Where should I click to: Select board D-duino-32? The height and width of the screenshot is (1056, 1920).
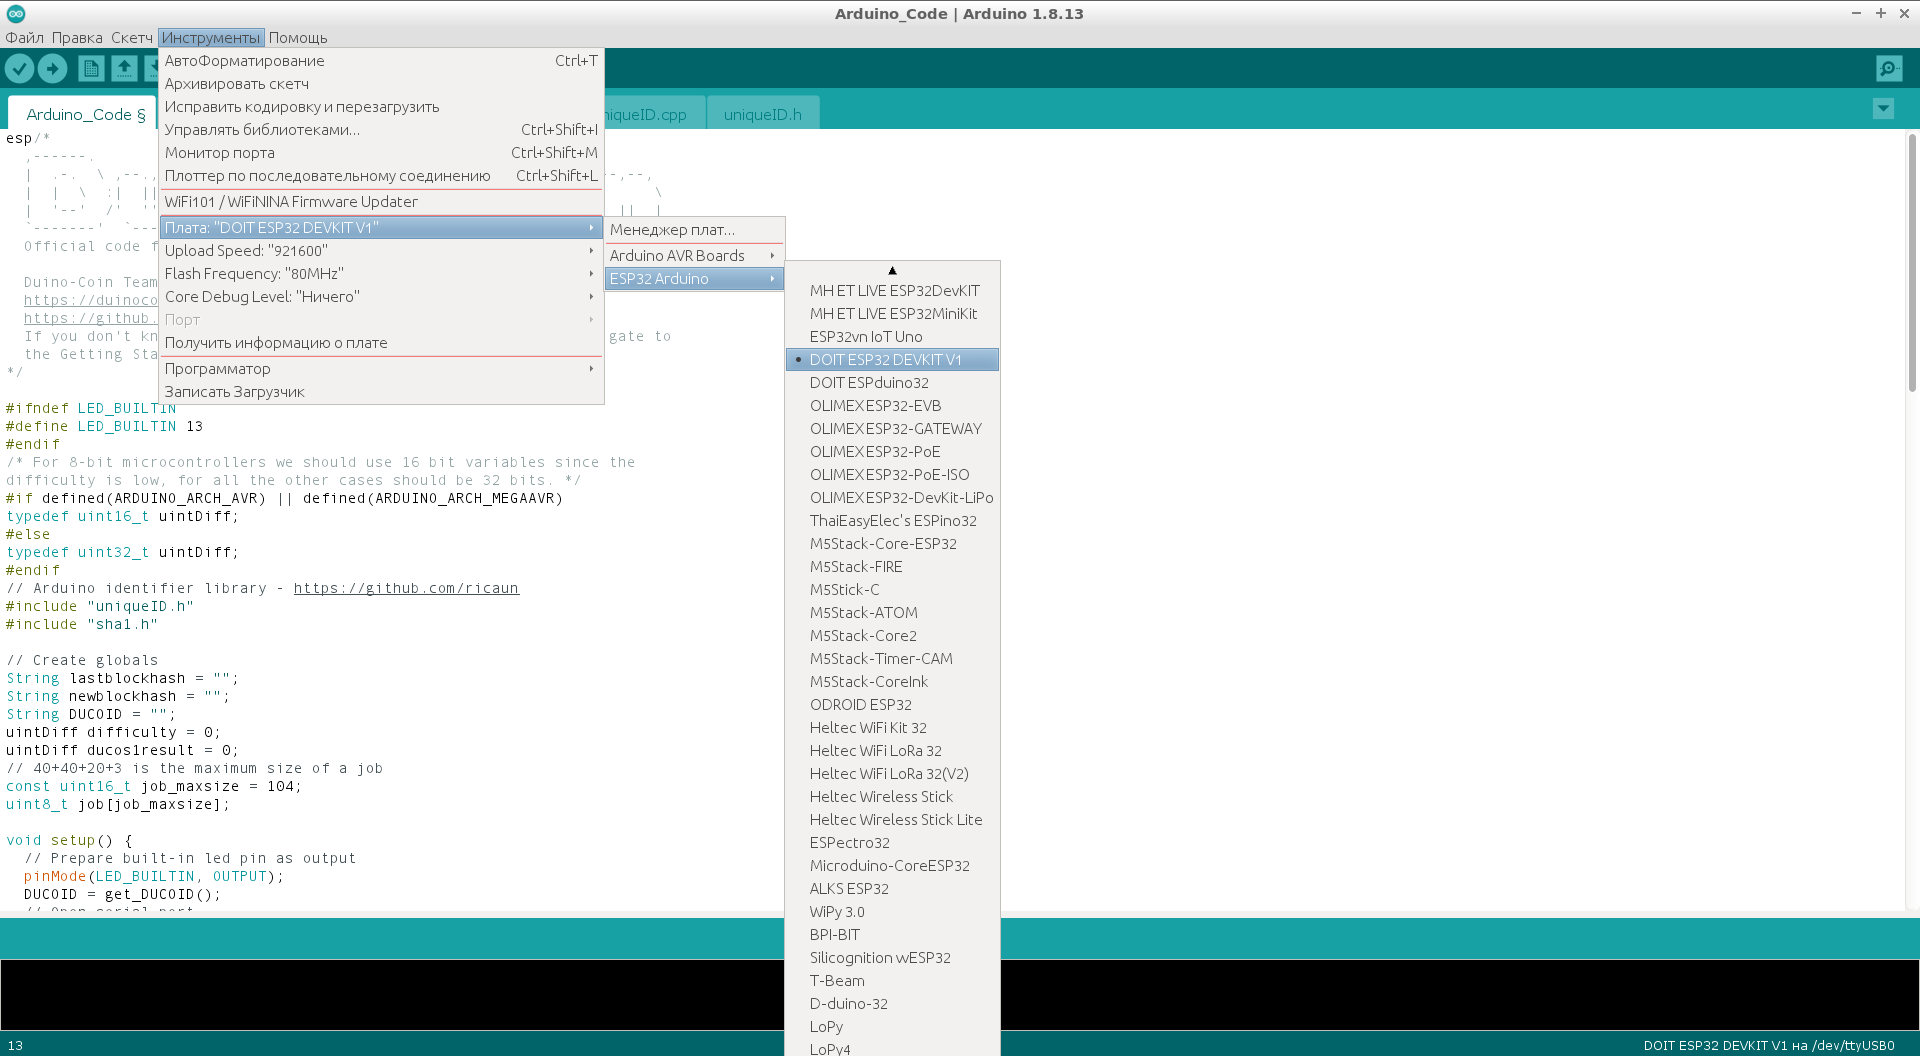point(892,1003)
